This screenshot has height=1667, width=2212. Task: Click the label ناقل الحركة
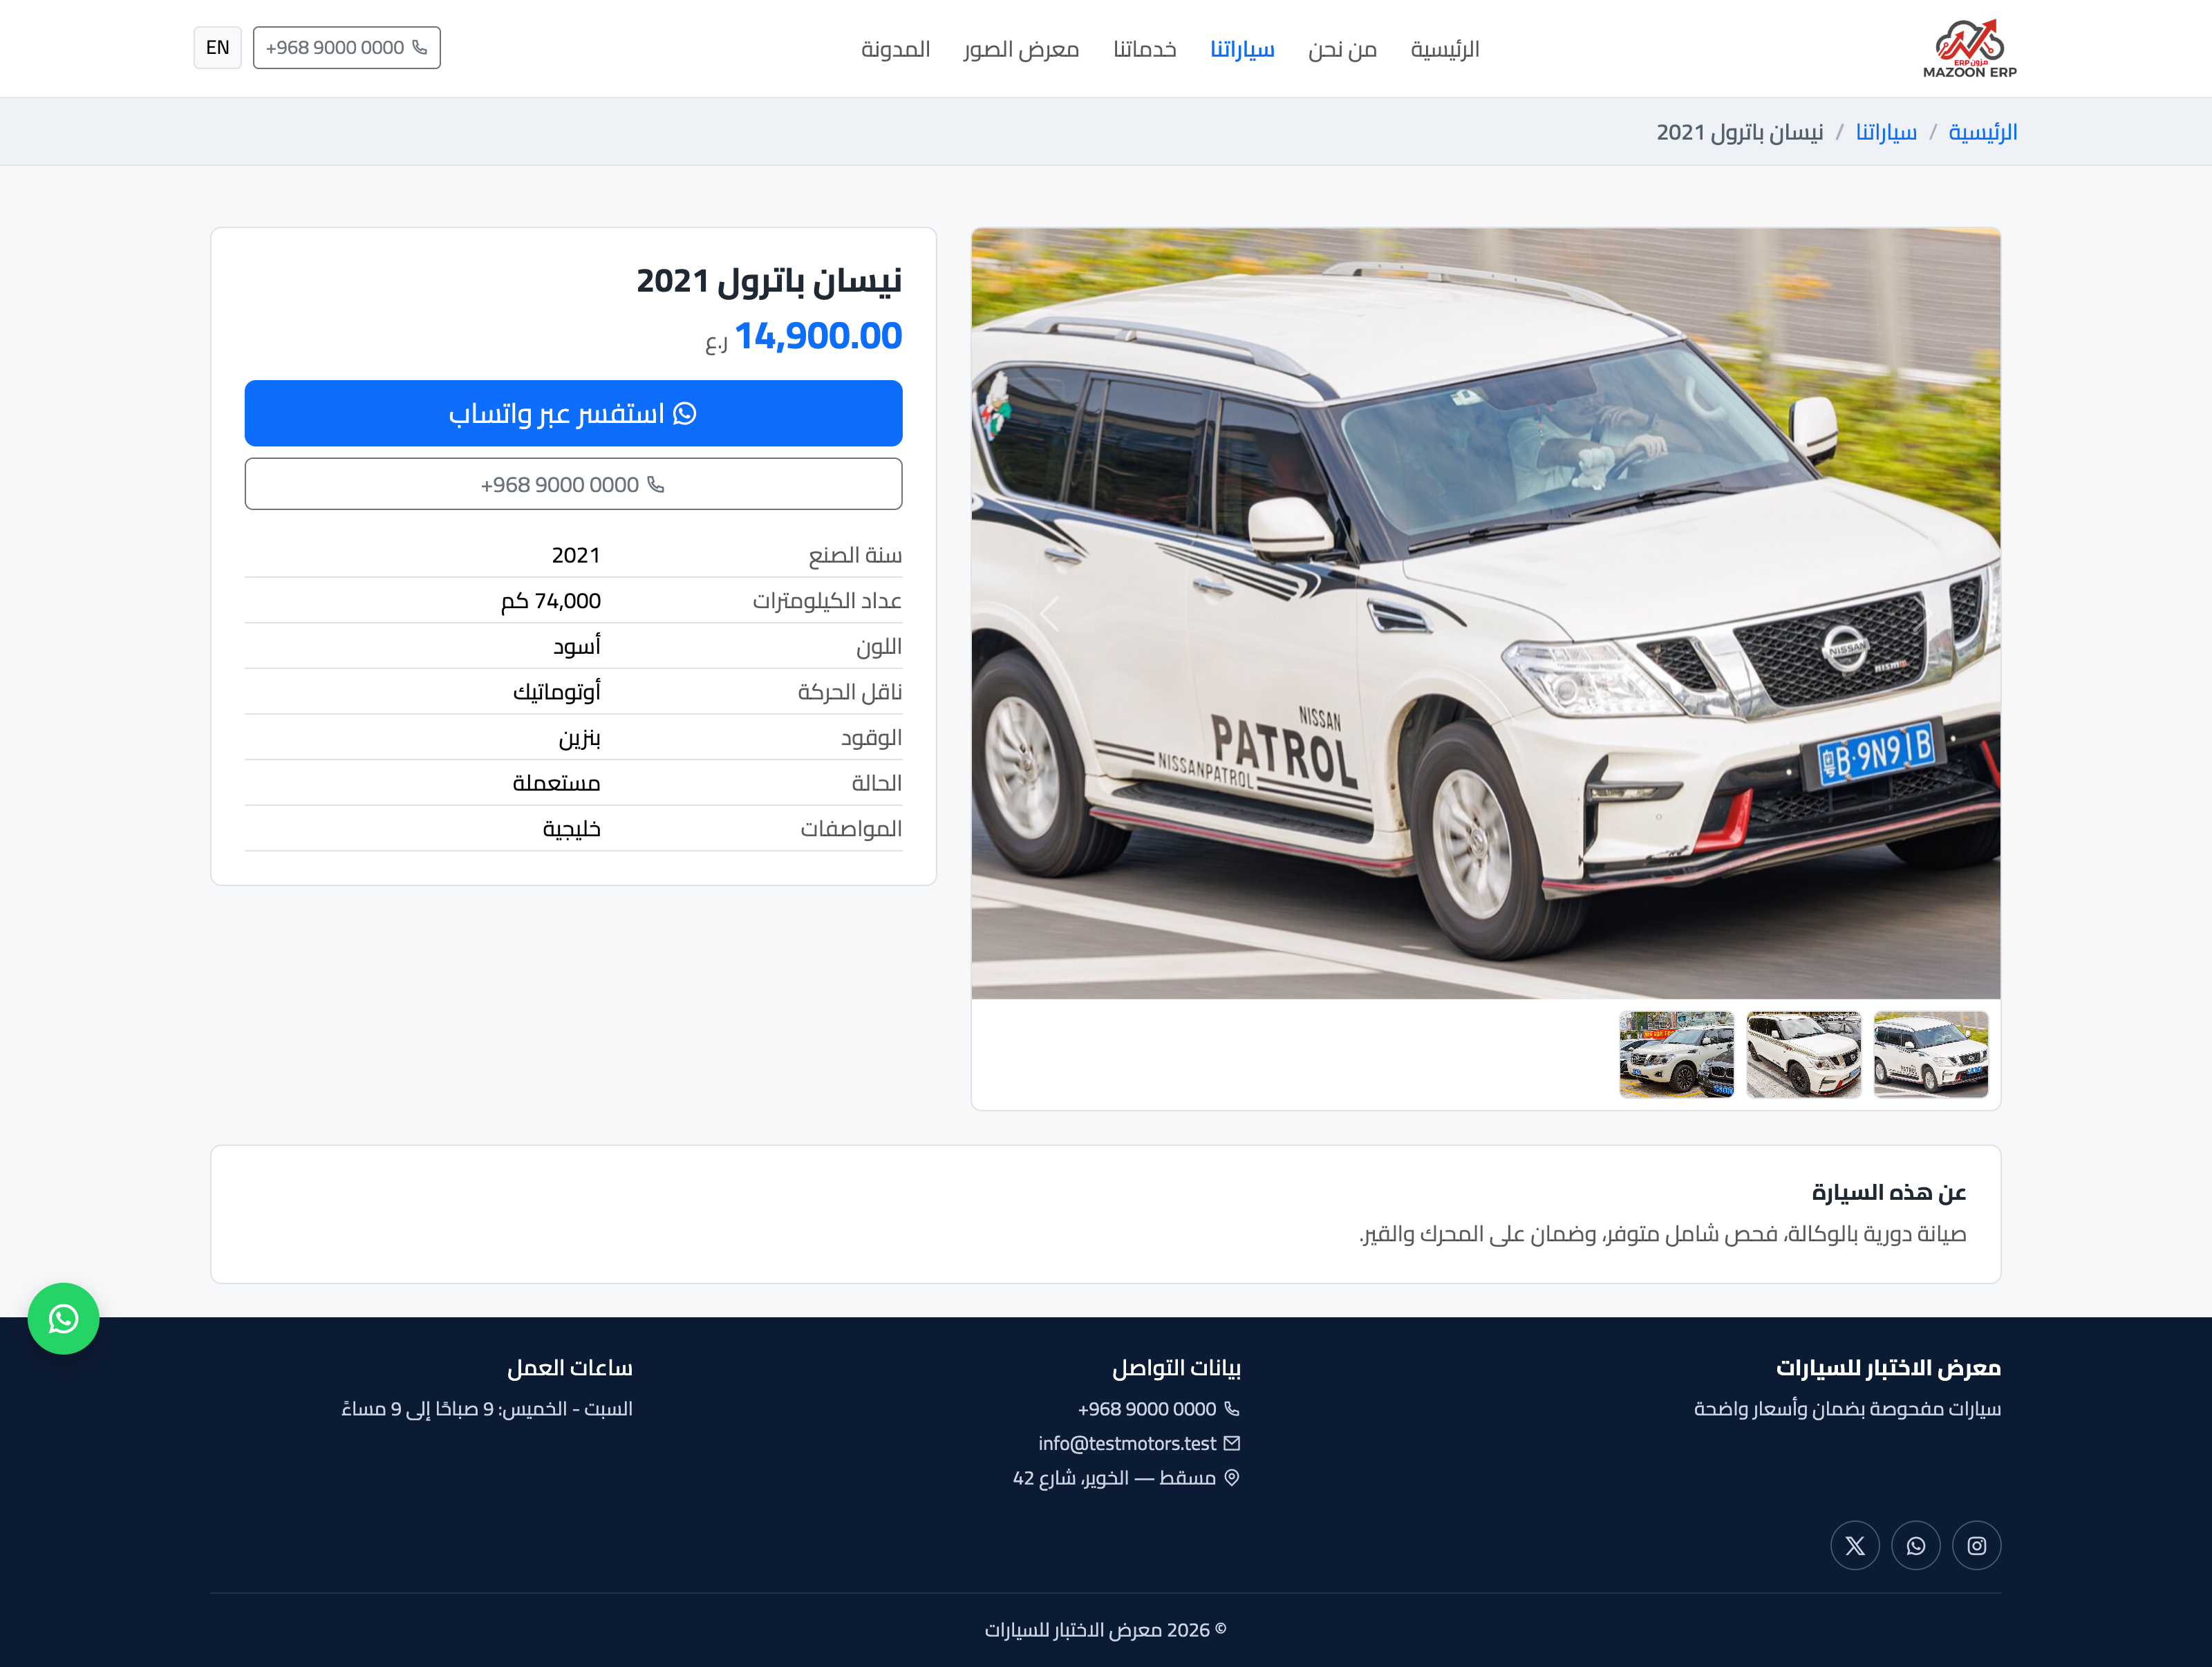tap(850, 692)
